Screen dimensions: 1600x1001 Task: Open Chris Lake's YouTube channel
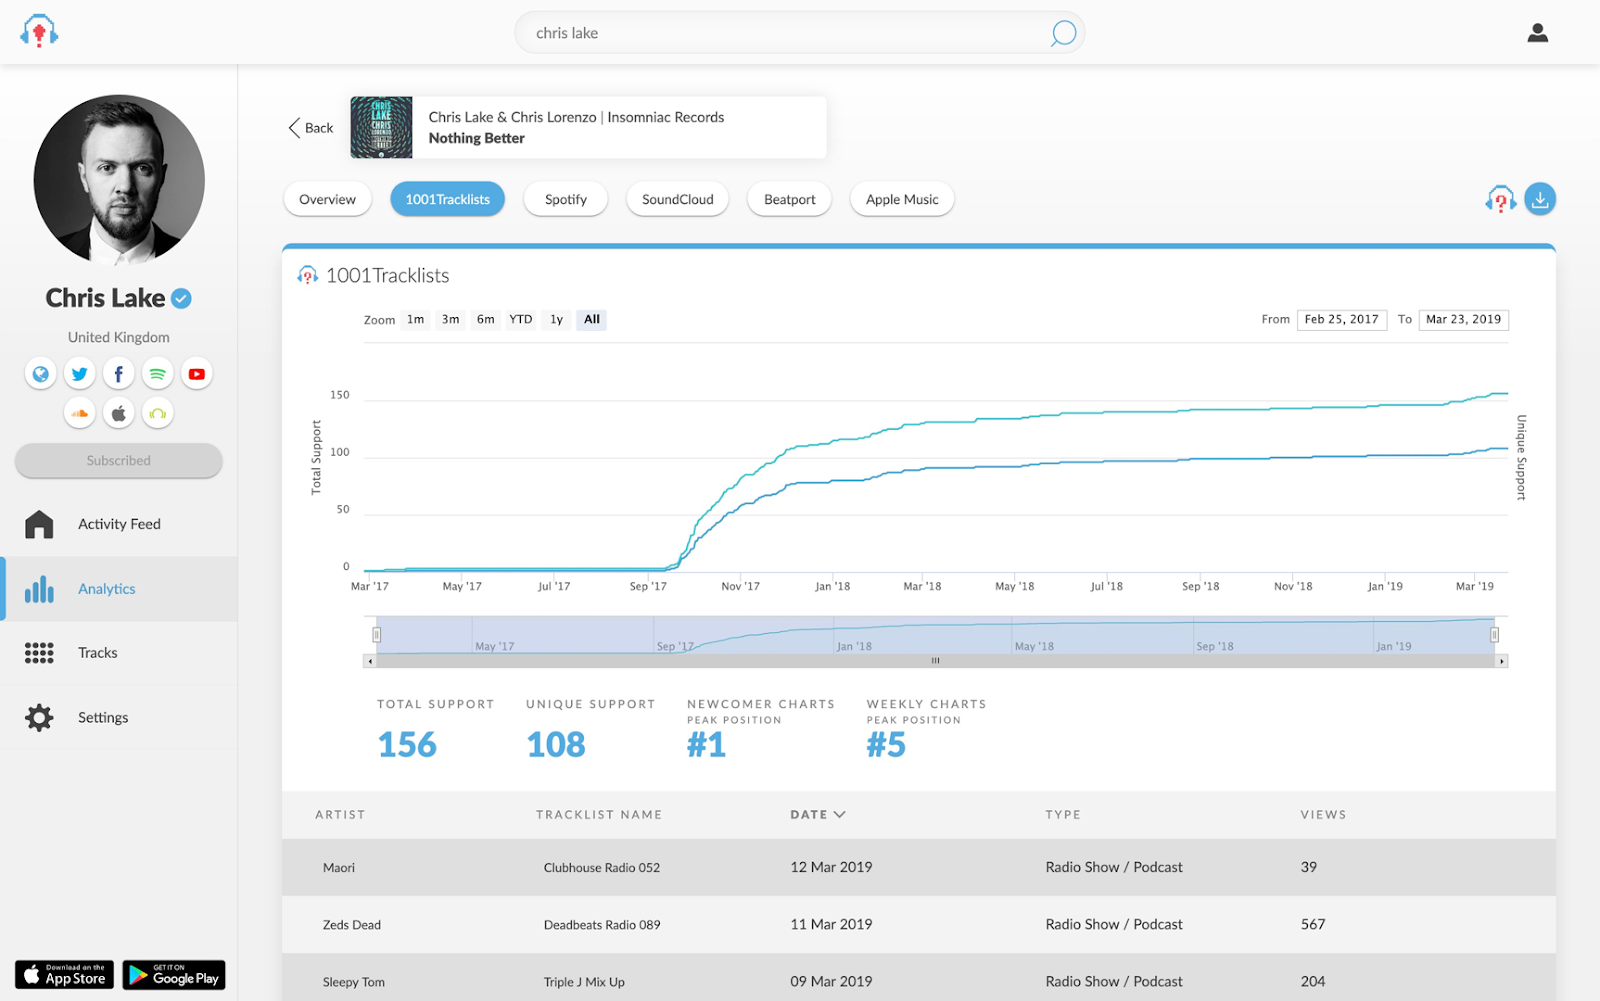coord(197,374)
